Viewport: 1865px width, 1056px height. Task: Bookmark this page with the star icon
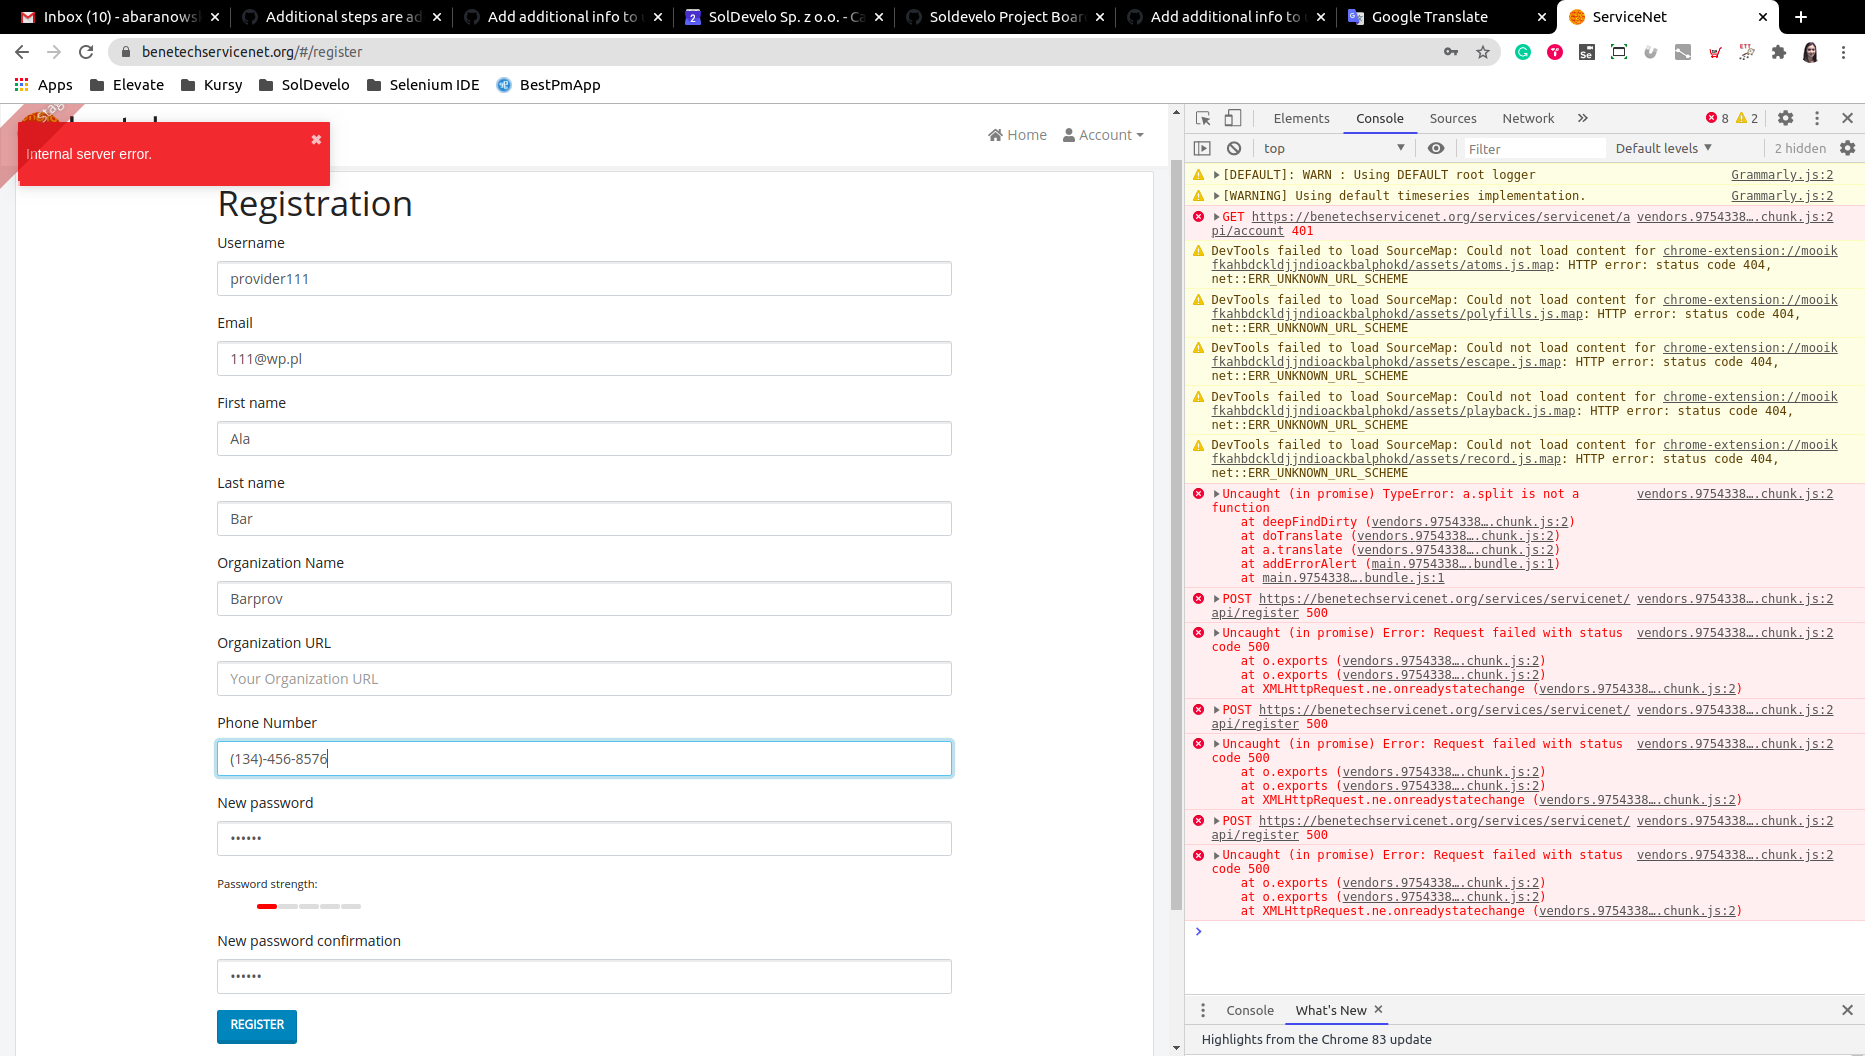(1484, 52)
